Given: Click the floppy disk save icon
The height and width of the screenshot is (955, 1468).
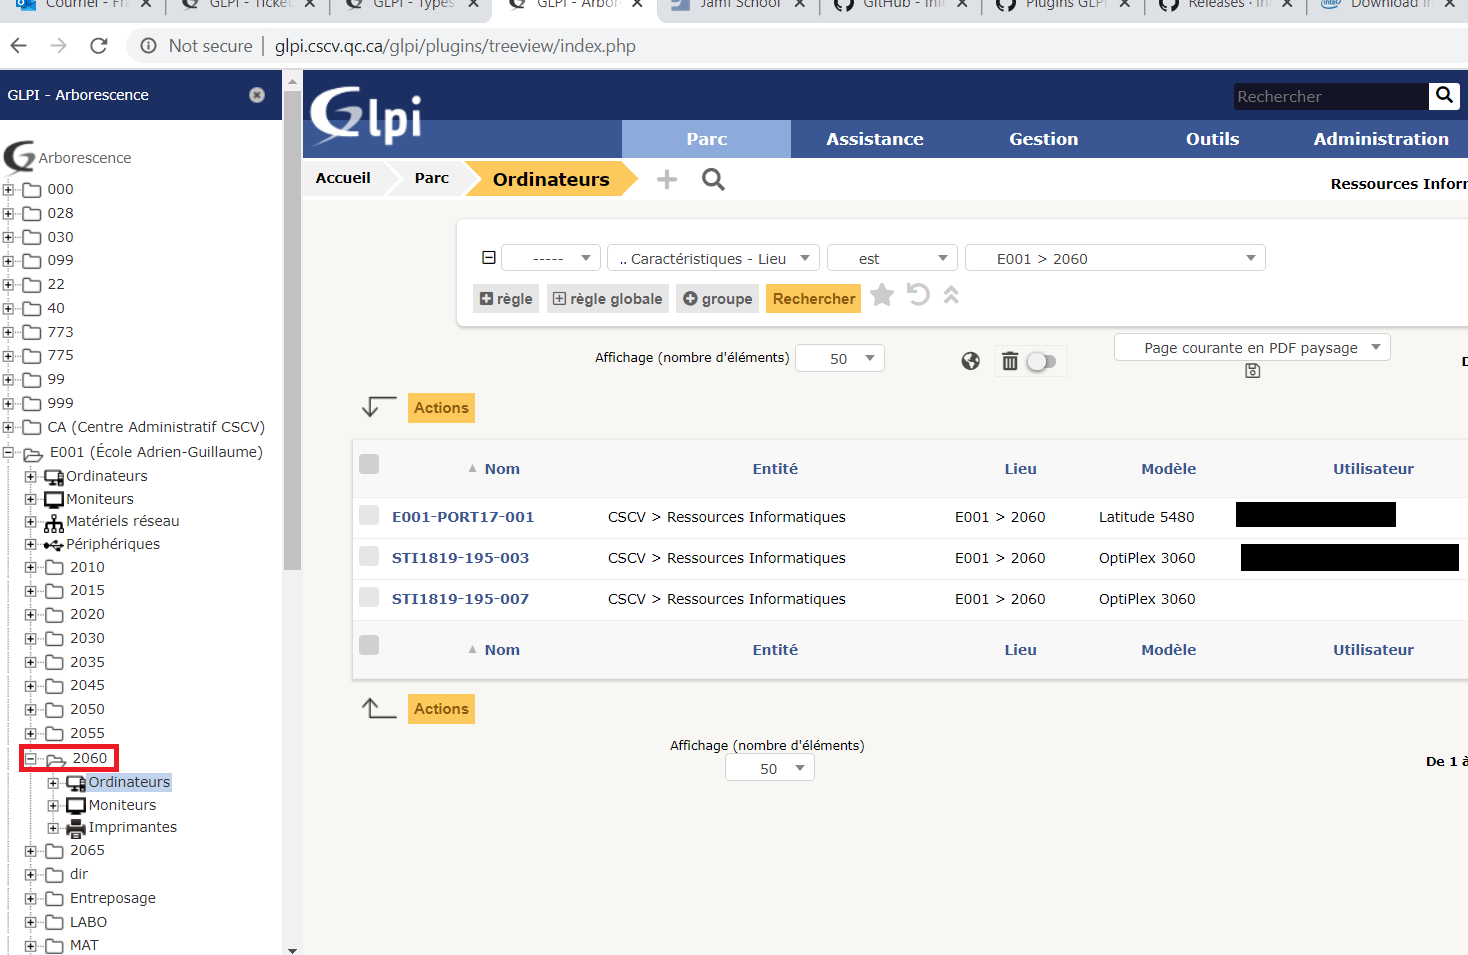Looking at the screenshot, I should coord(1252,371).
